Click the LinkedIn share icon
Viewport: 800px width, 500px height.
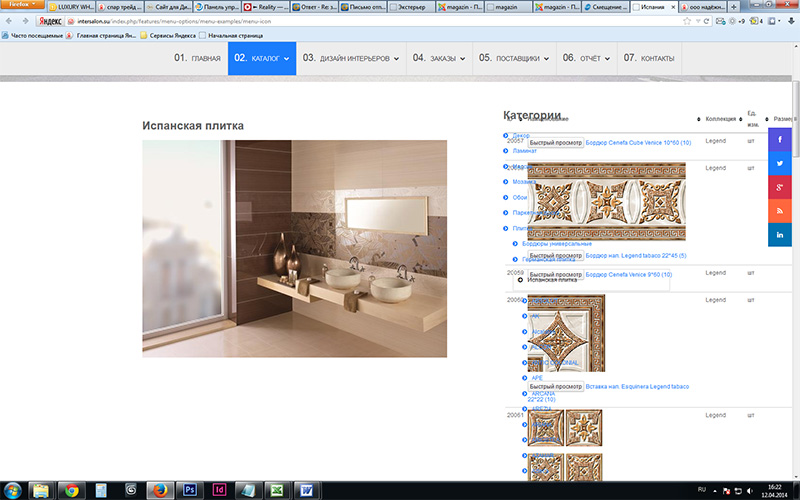coord(780,234)
